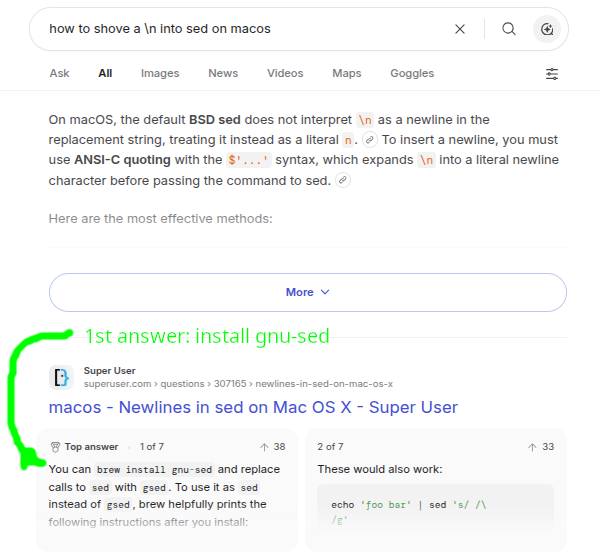600x554 pixels.
Task: Click the Super User site favicon
Action: 61,377
